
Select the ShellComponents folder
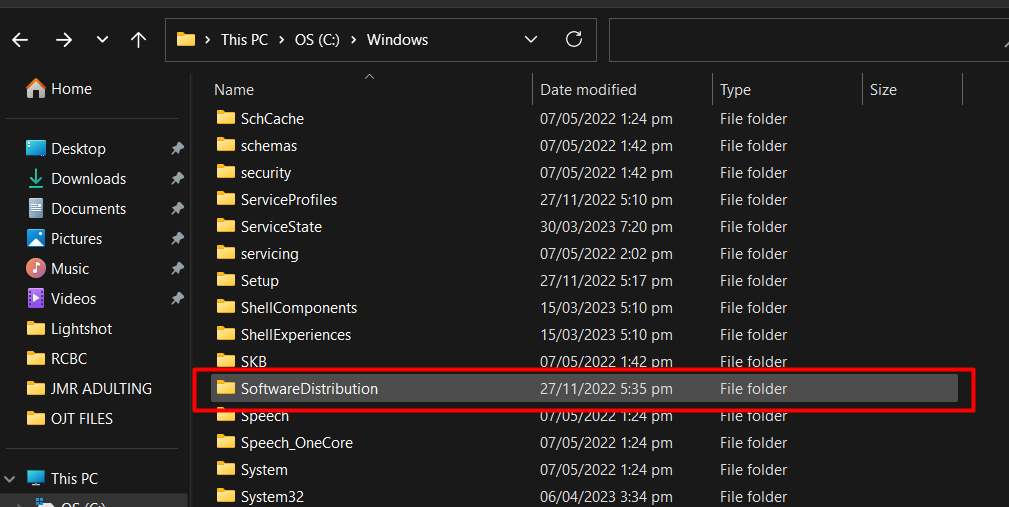[584, 308]
